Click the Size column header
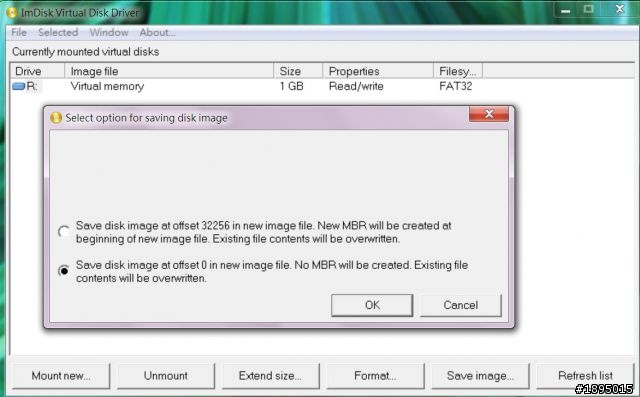This screenshot has width=640, height=397. (x=298, y=71)
